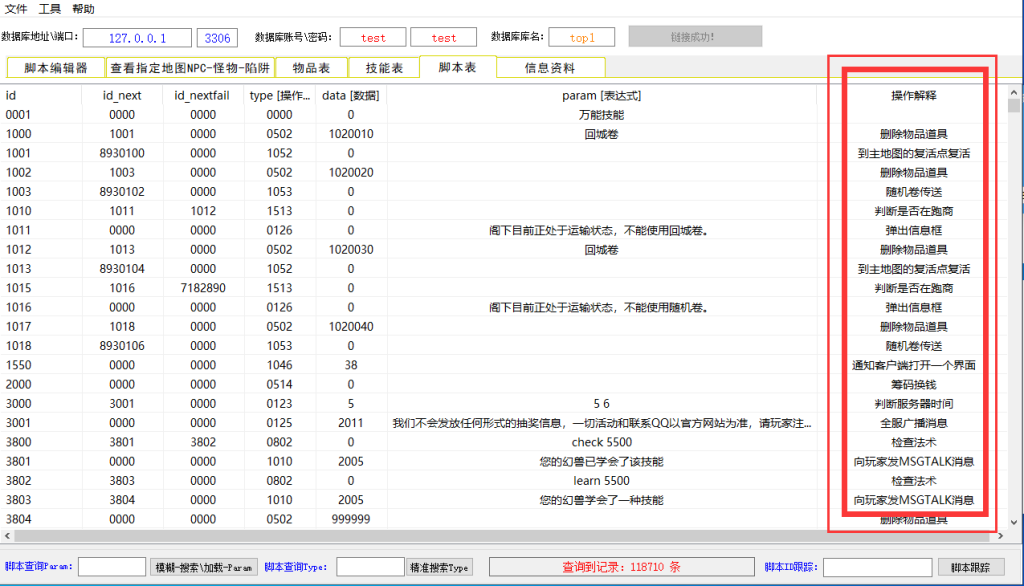Click the learn 5500 param cell
The height and width of the screenshot is (586, 1024).
coord(601,481)
